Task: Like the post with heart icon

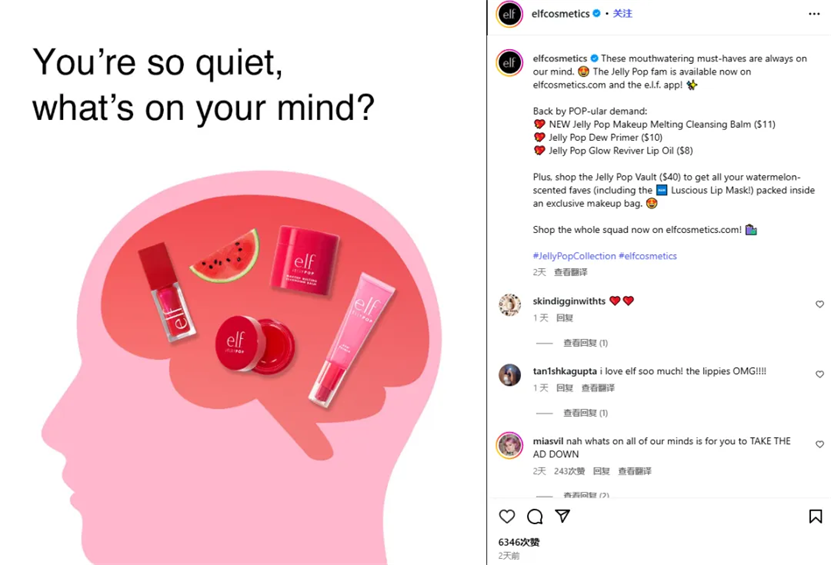Action: tap(507, 516)
